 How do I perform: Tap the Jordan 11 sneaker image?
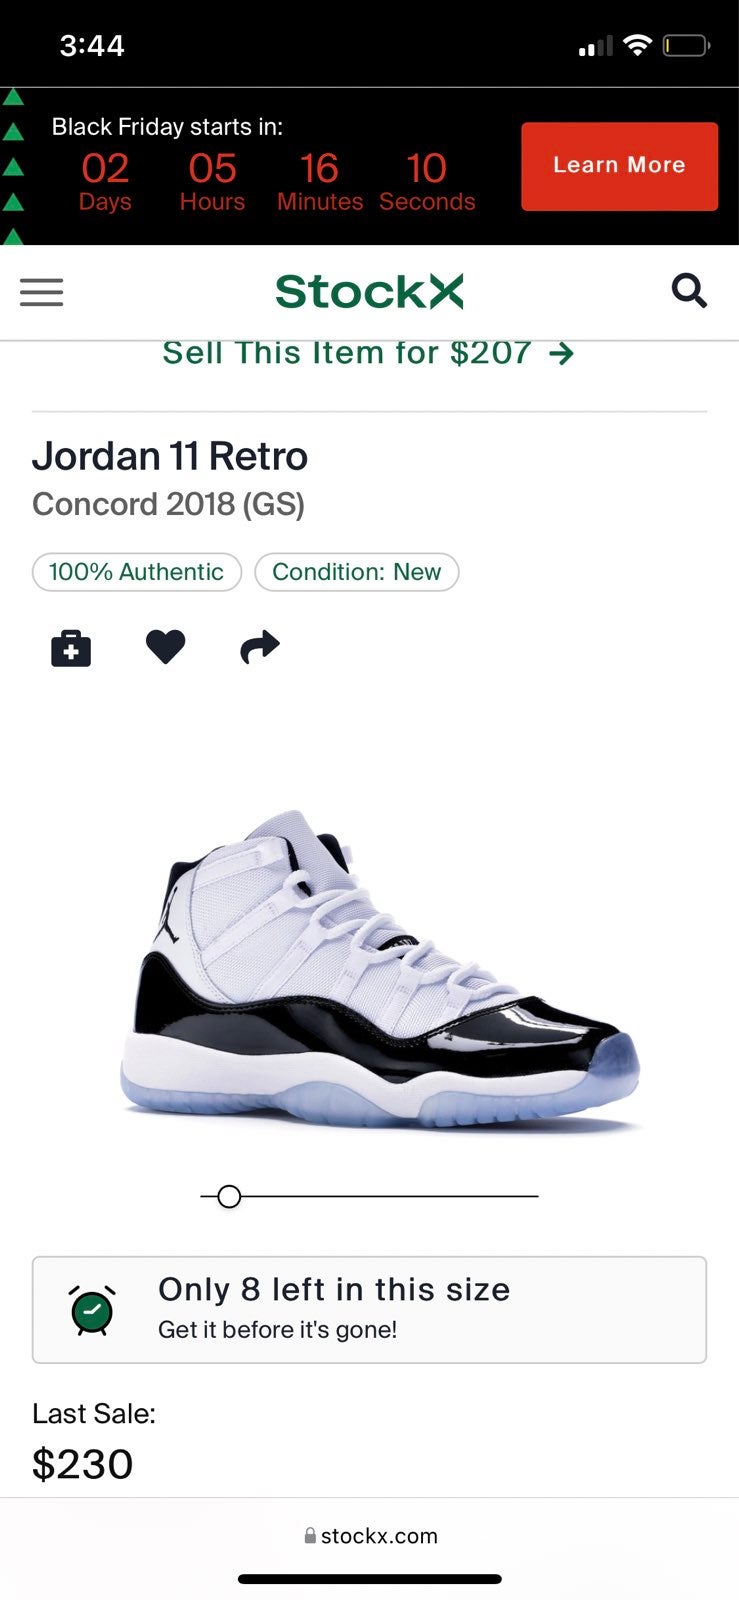pyautogui.click(x=380, y=970)
